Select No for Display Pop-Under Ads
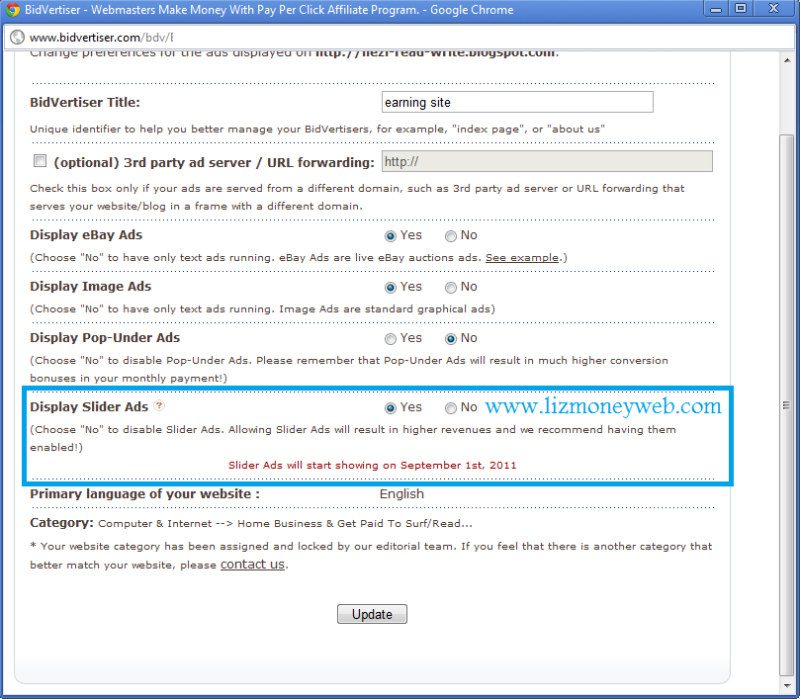800x699 pixels. point(451,339)
